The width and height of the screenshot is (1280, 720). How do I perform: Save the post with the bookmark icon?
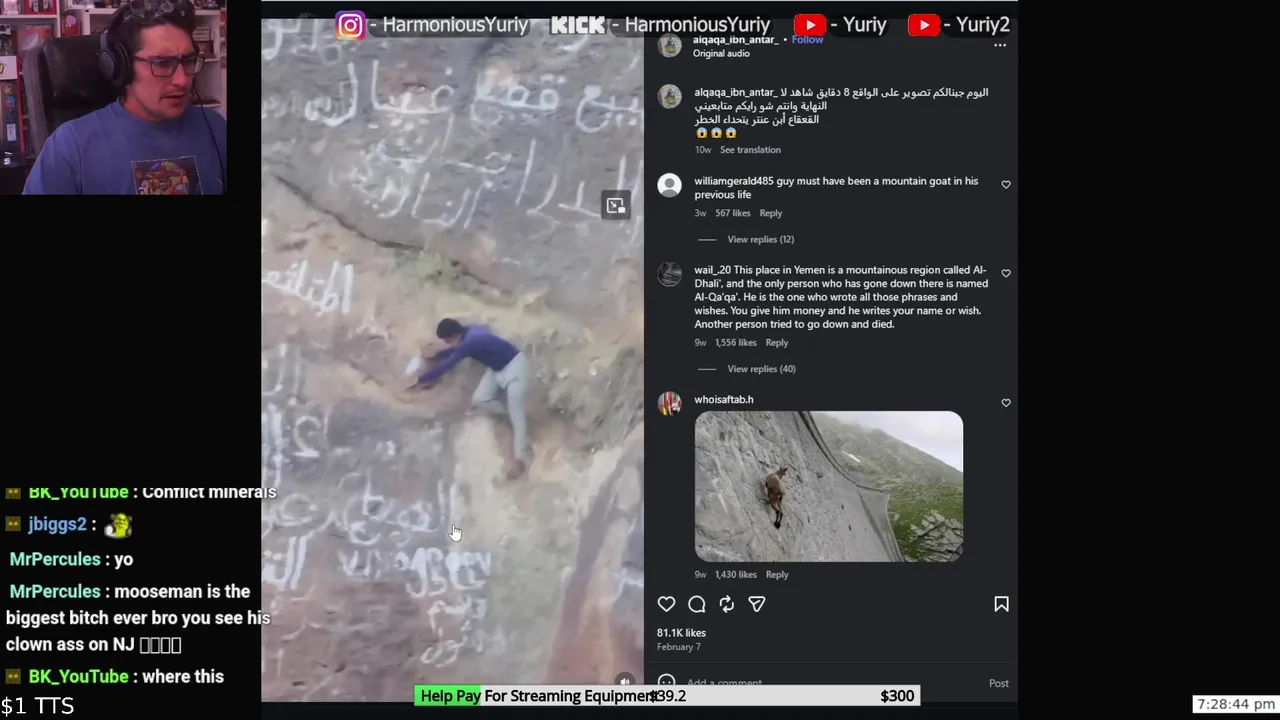pyautogui.click(x=1001, y=604)
